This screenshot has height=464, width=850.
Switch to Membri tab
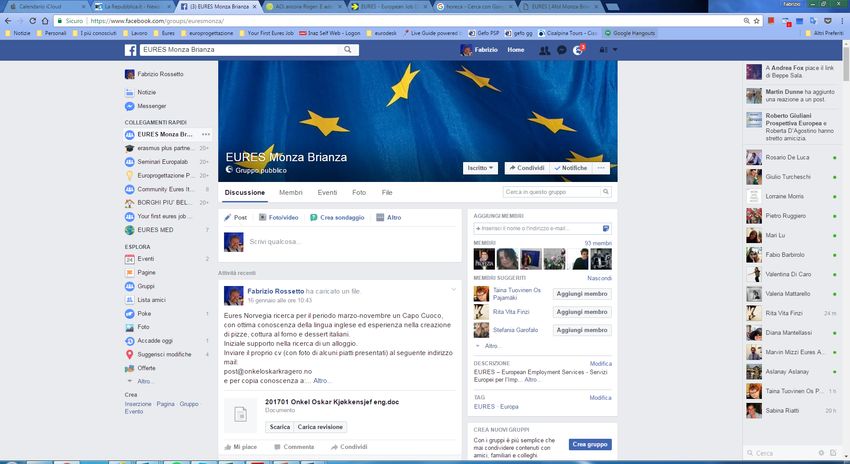click(291, 192)
